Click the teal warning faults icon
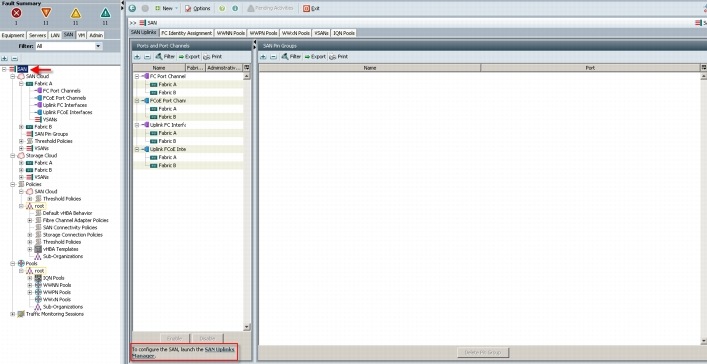Viewport: 707px width, 364px height. pos(105,13)
